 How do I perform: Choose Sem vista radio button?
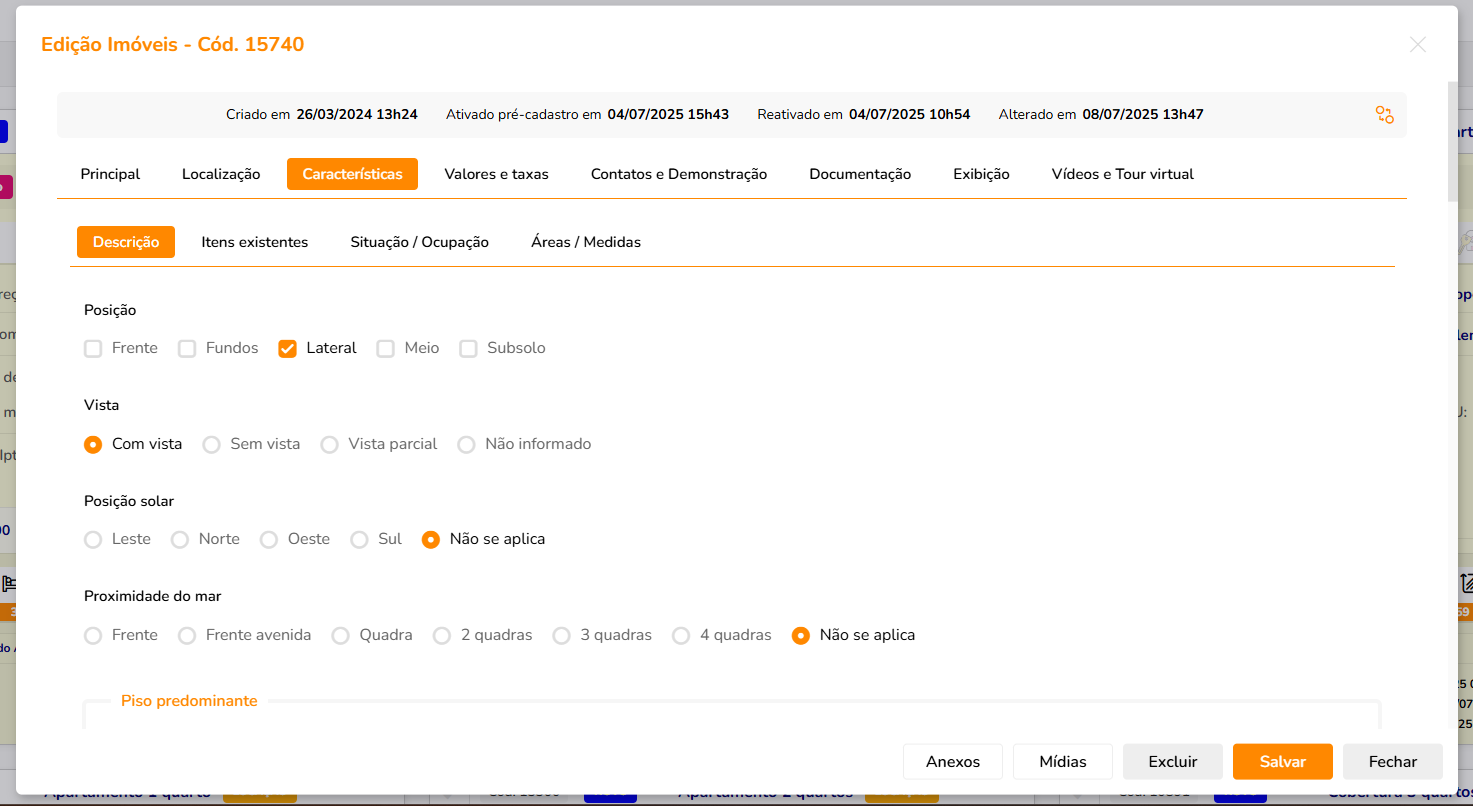click(x=211, y=445)
